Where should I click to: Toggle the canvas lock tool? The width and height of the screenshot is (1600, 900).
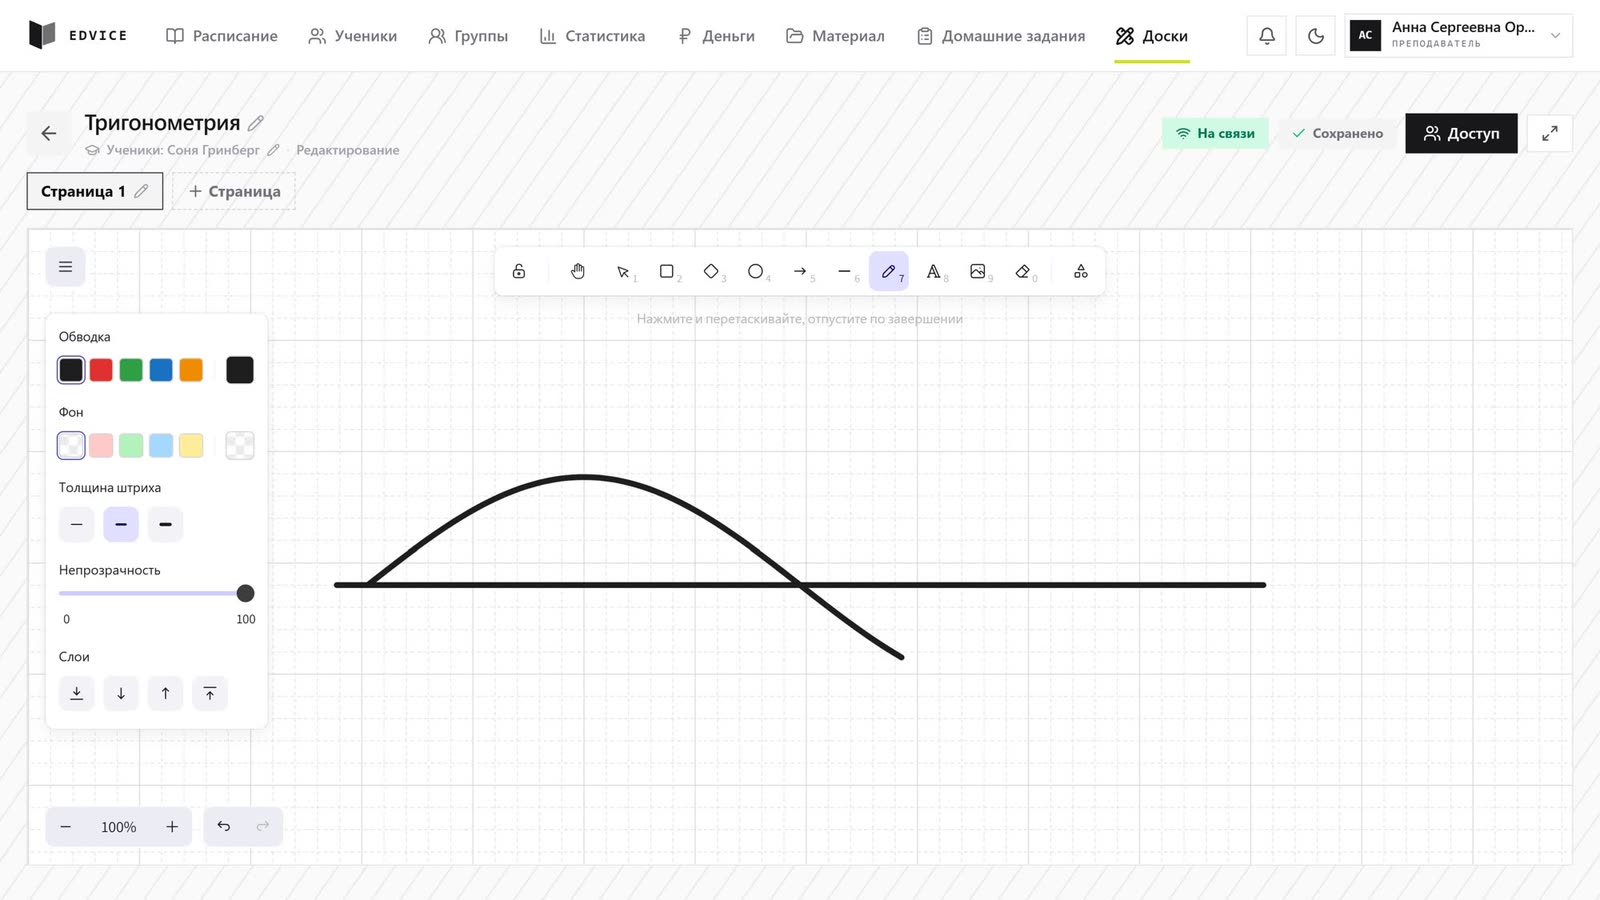point(519,271)
